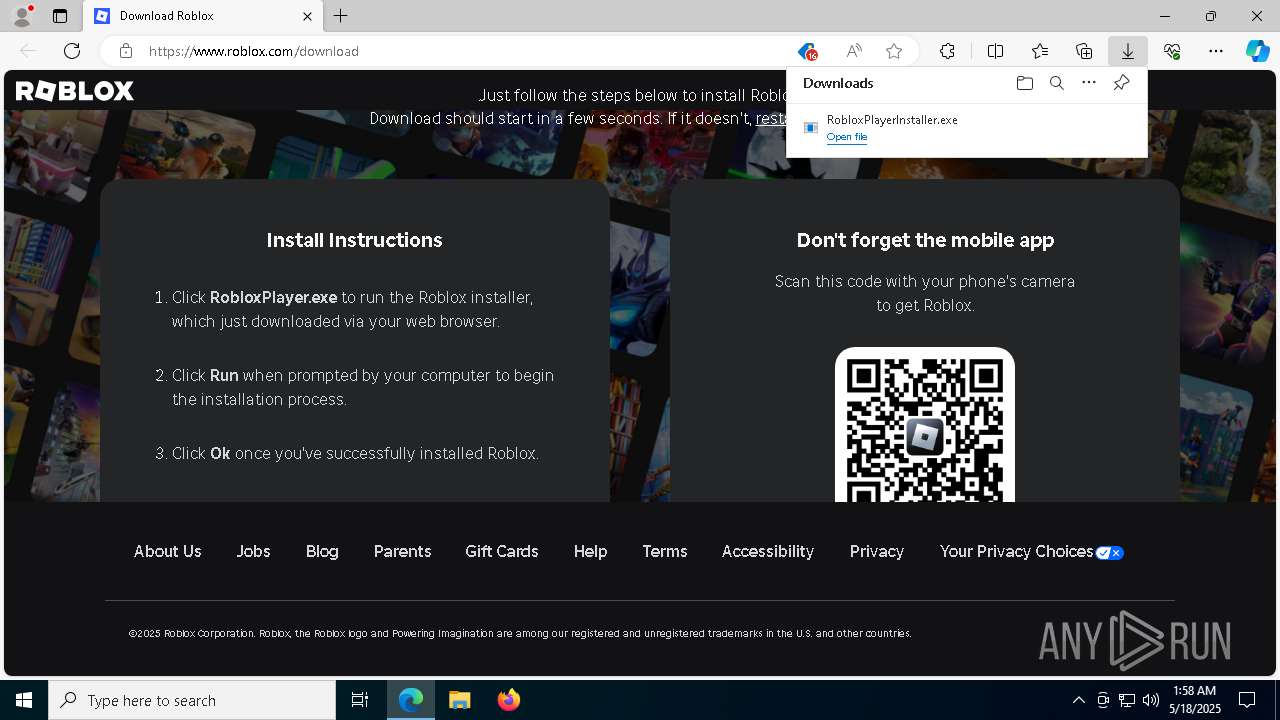Click the taskbar search box
1280x720 pixels.
[192, 700]
